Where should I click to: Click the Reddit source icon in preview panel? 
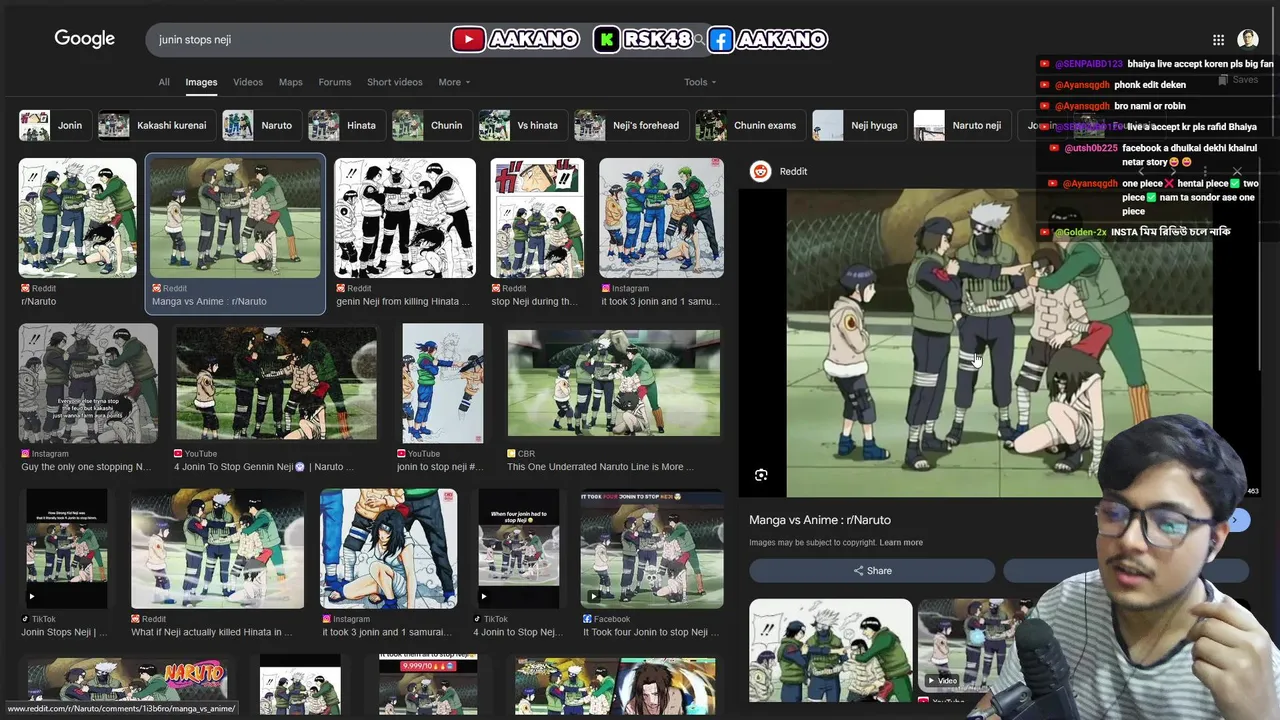coord(761,171)
